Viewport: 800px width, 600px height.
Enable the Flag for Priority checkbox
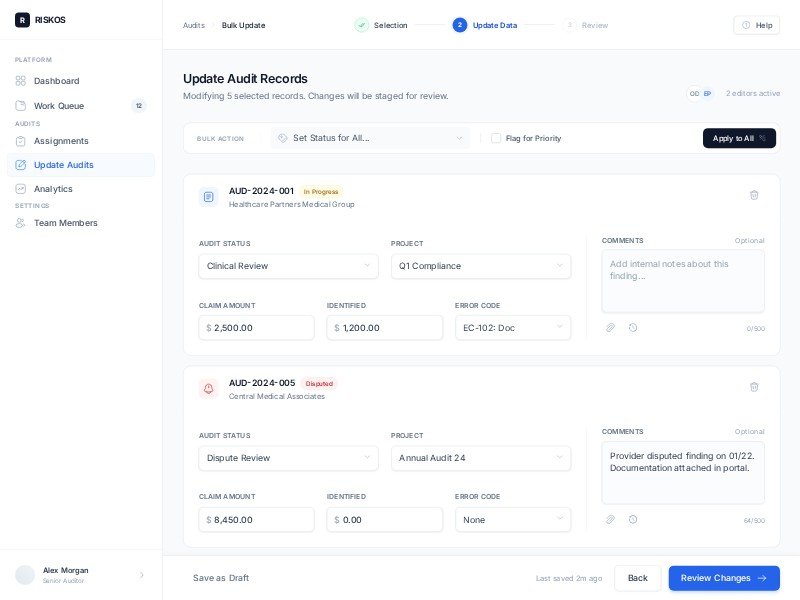(497, 139)
